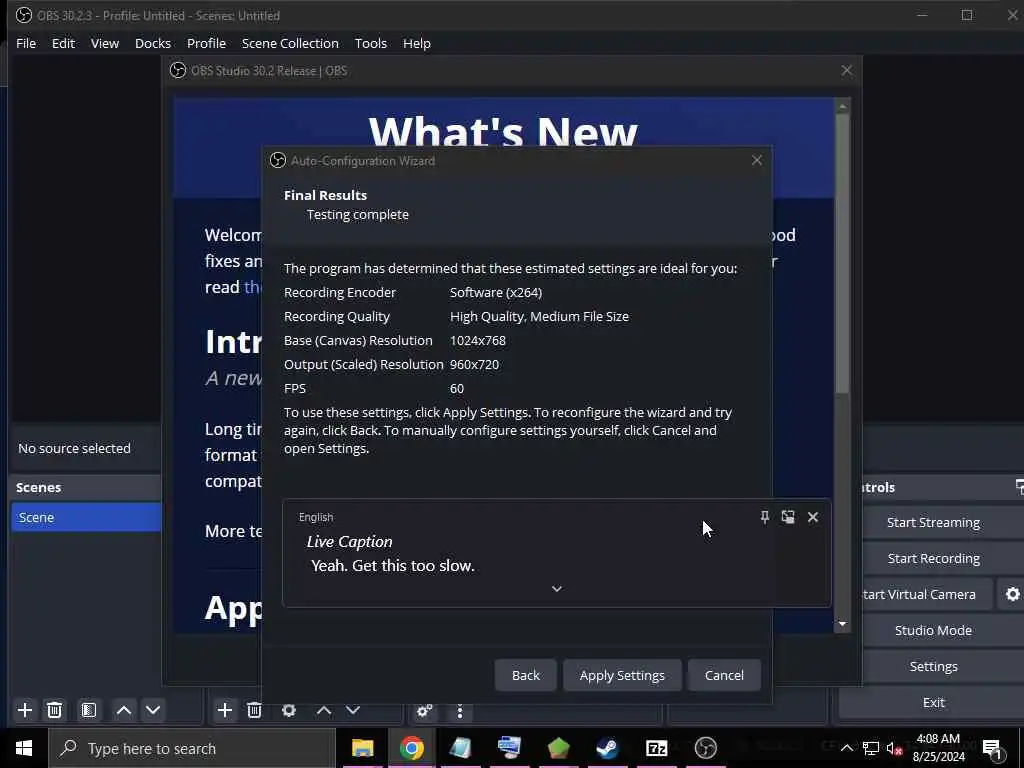Cancel the Auto-Configuration Wizard
This screenshot has width=1024, height=768.
pos(724,675)
